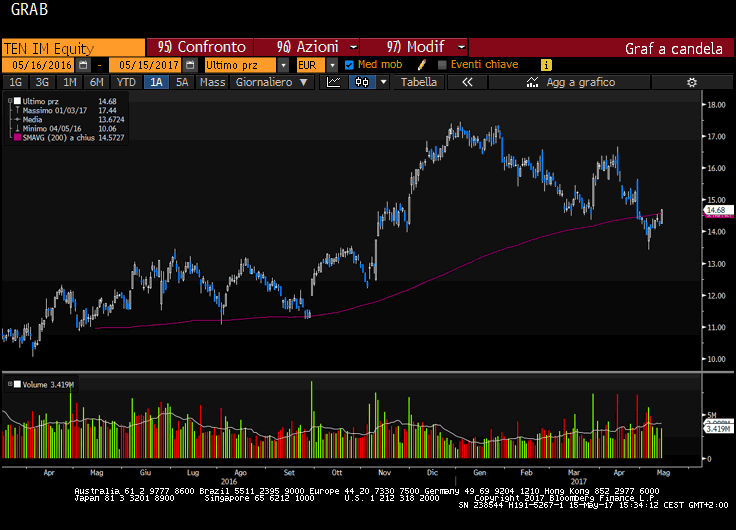
Task: Select the Mass range tab
Action: click(212, 82)
